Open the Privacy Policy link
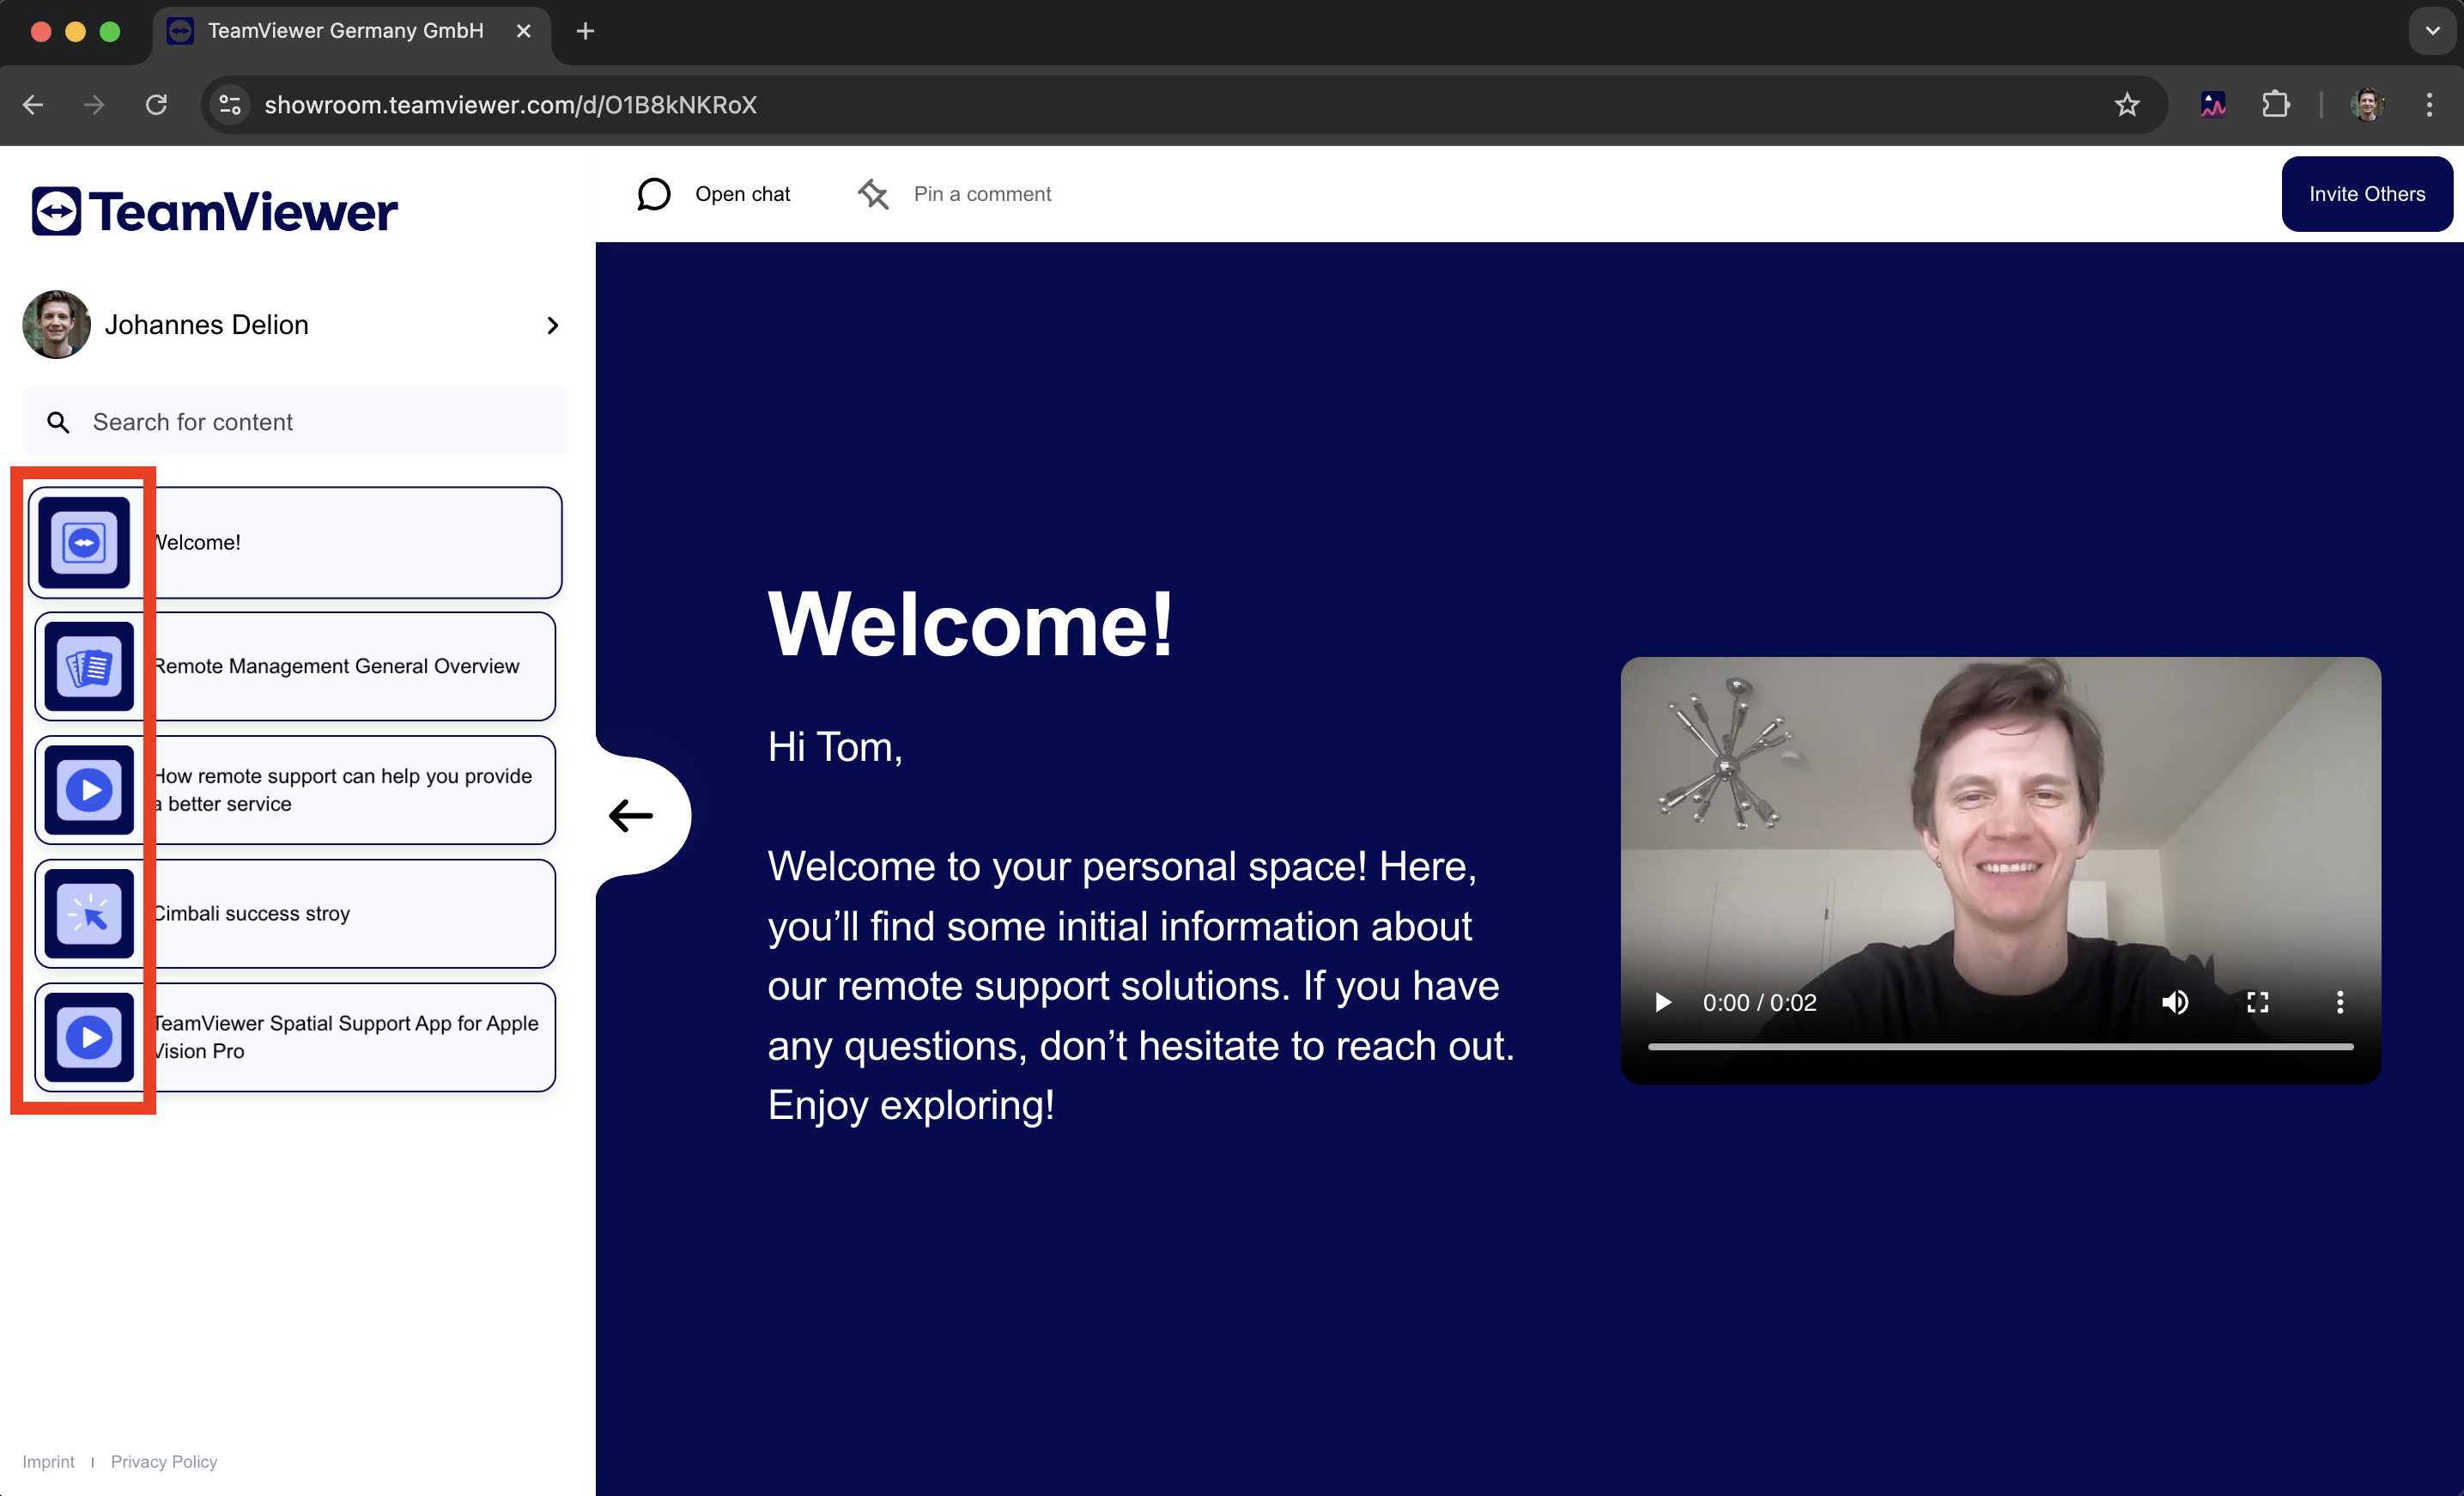 (x=164, y=1461)
